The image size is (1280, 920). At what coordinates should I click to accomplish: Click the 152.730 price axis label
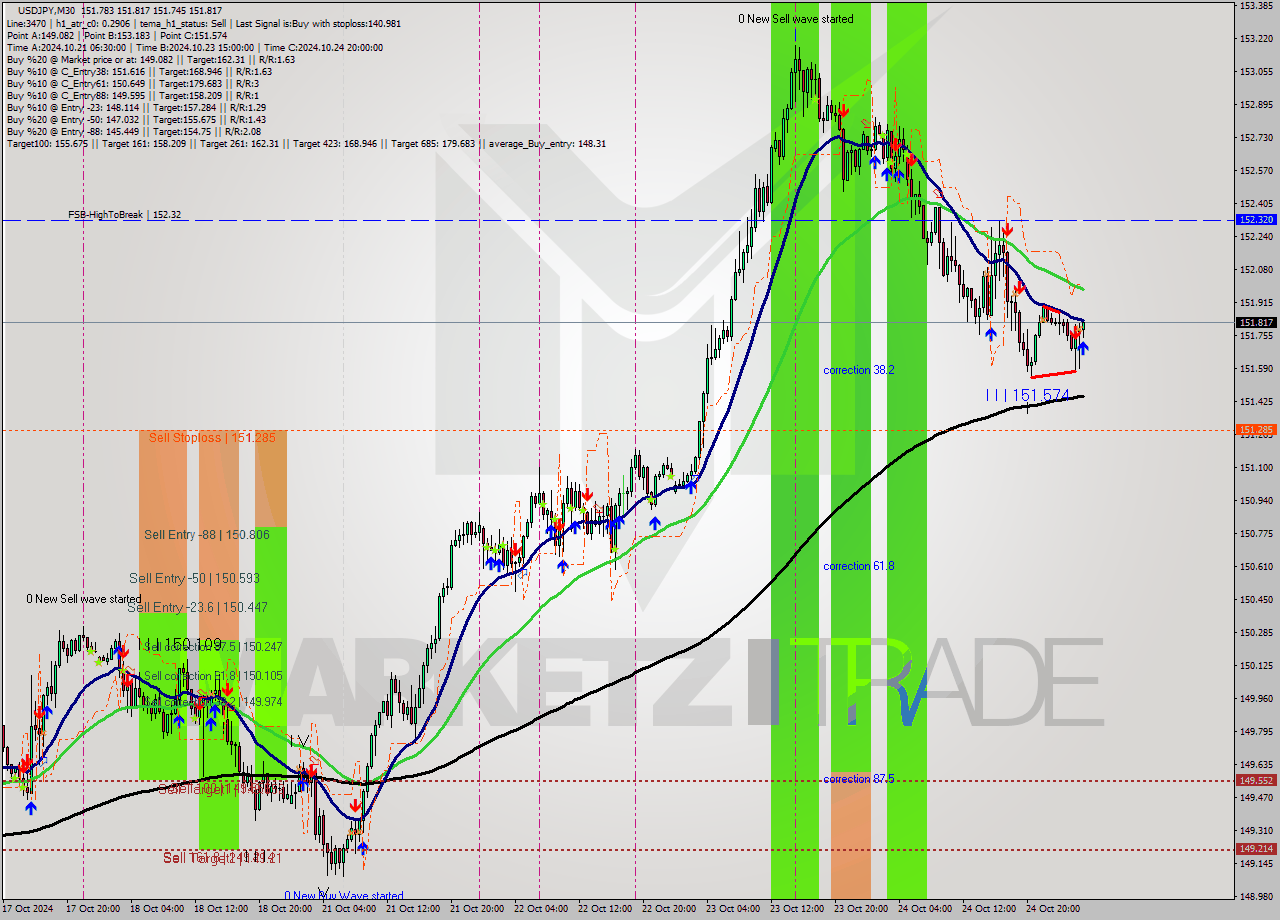1256,138
